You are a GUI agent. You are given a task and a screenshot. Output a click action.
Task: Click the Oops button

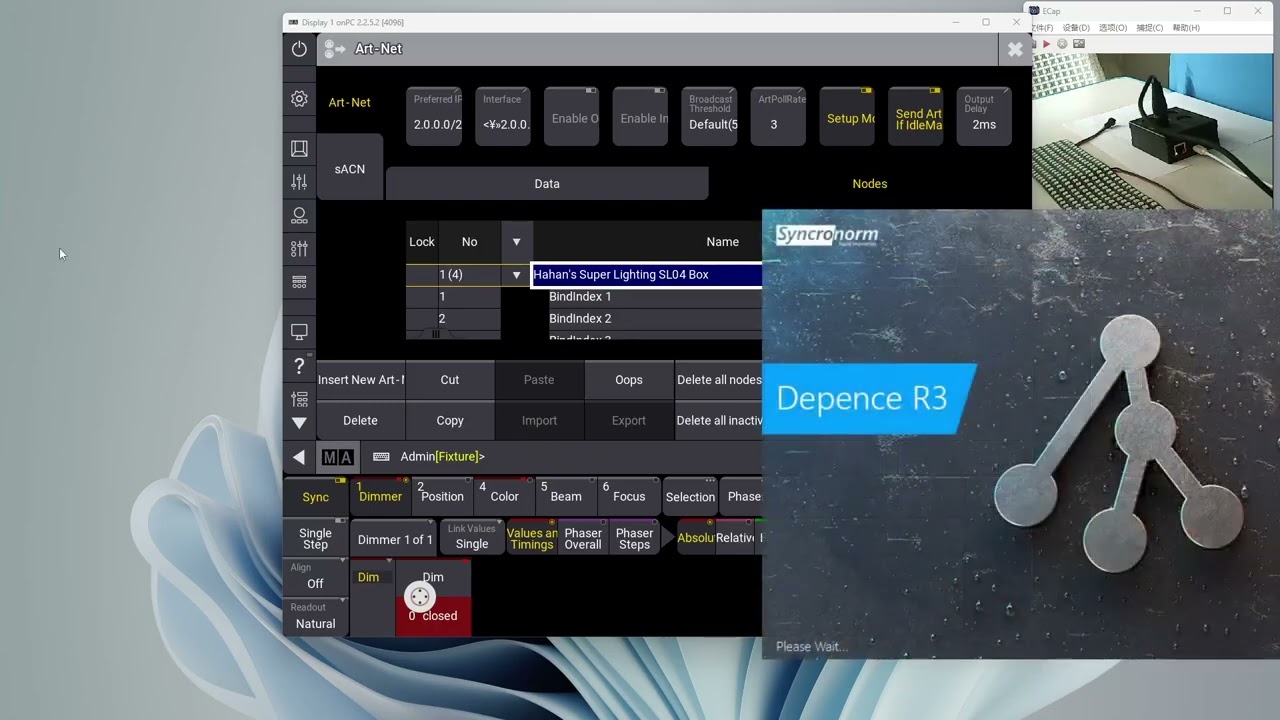(x=629, y=380)
